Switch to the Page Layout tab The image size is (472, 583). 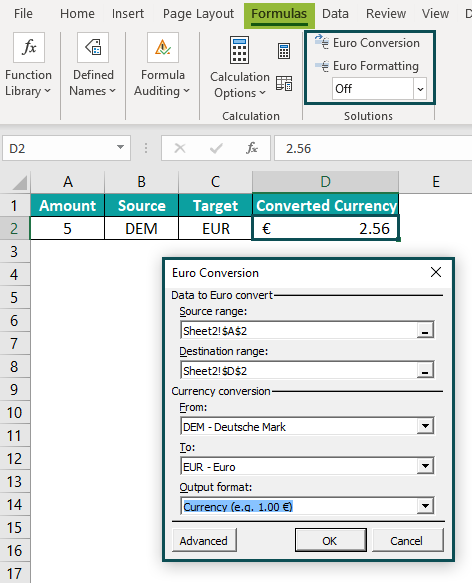(198, 14)
